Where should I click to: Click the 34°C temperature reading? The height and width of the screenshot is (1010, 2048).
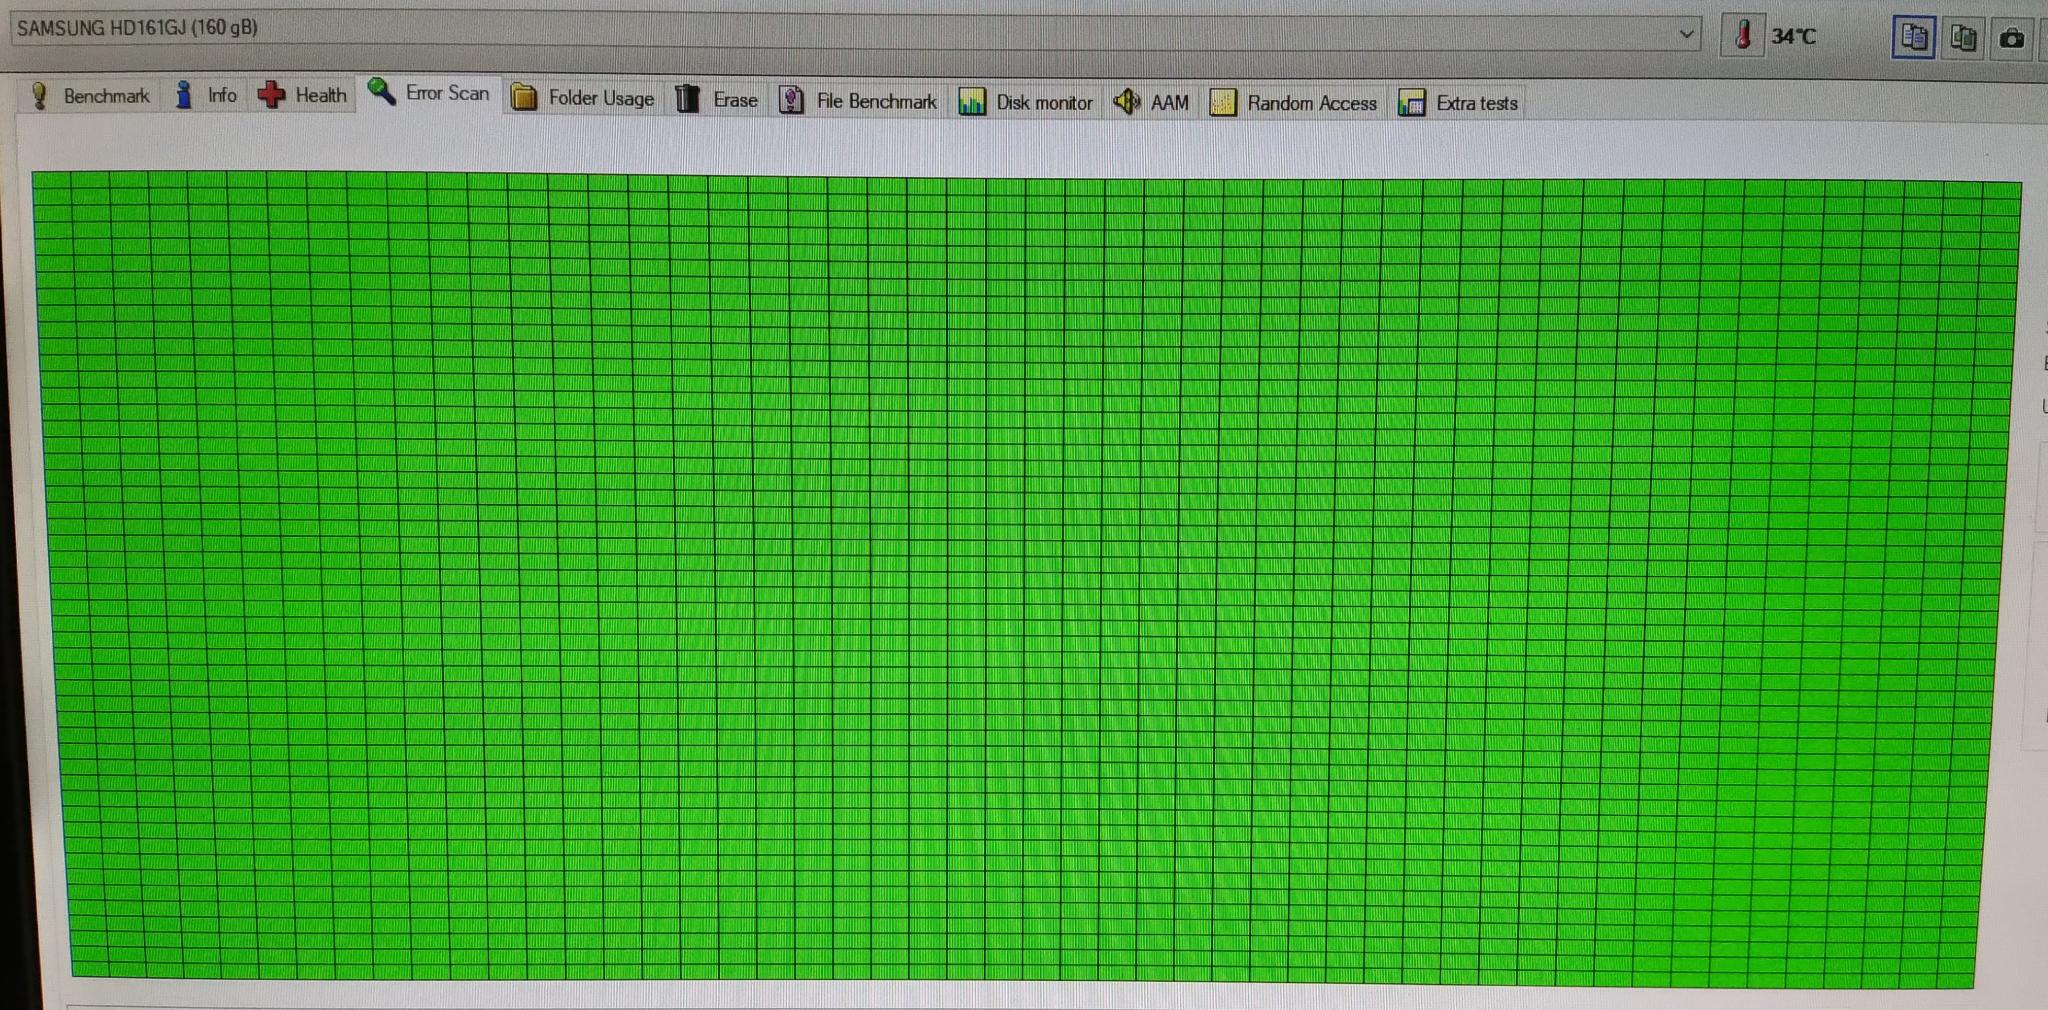(x=1793, y=37)
